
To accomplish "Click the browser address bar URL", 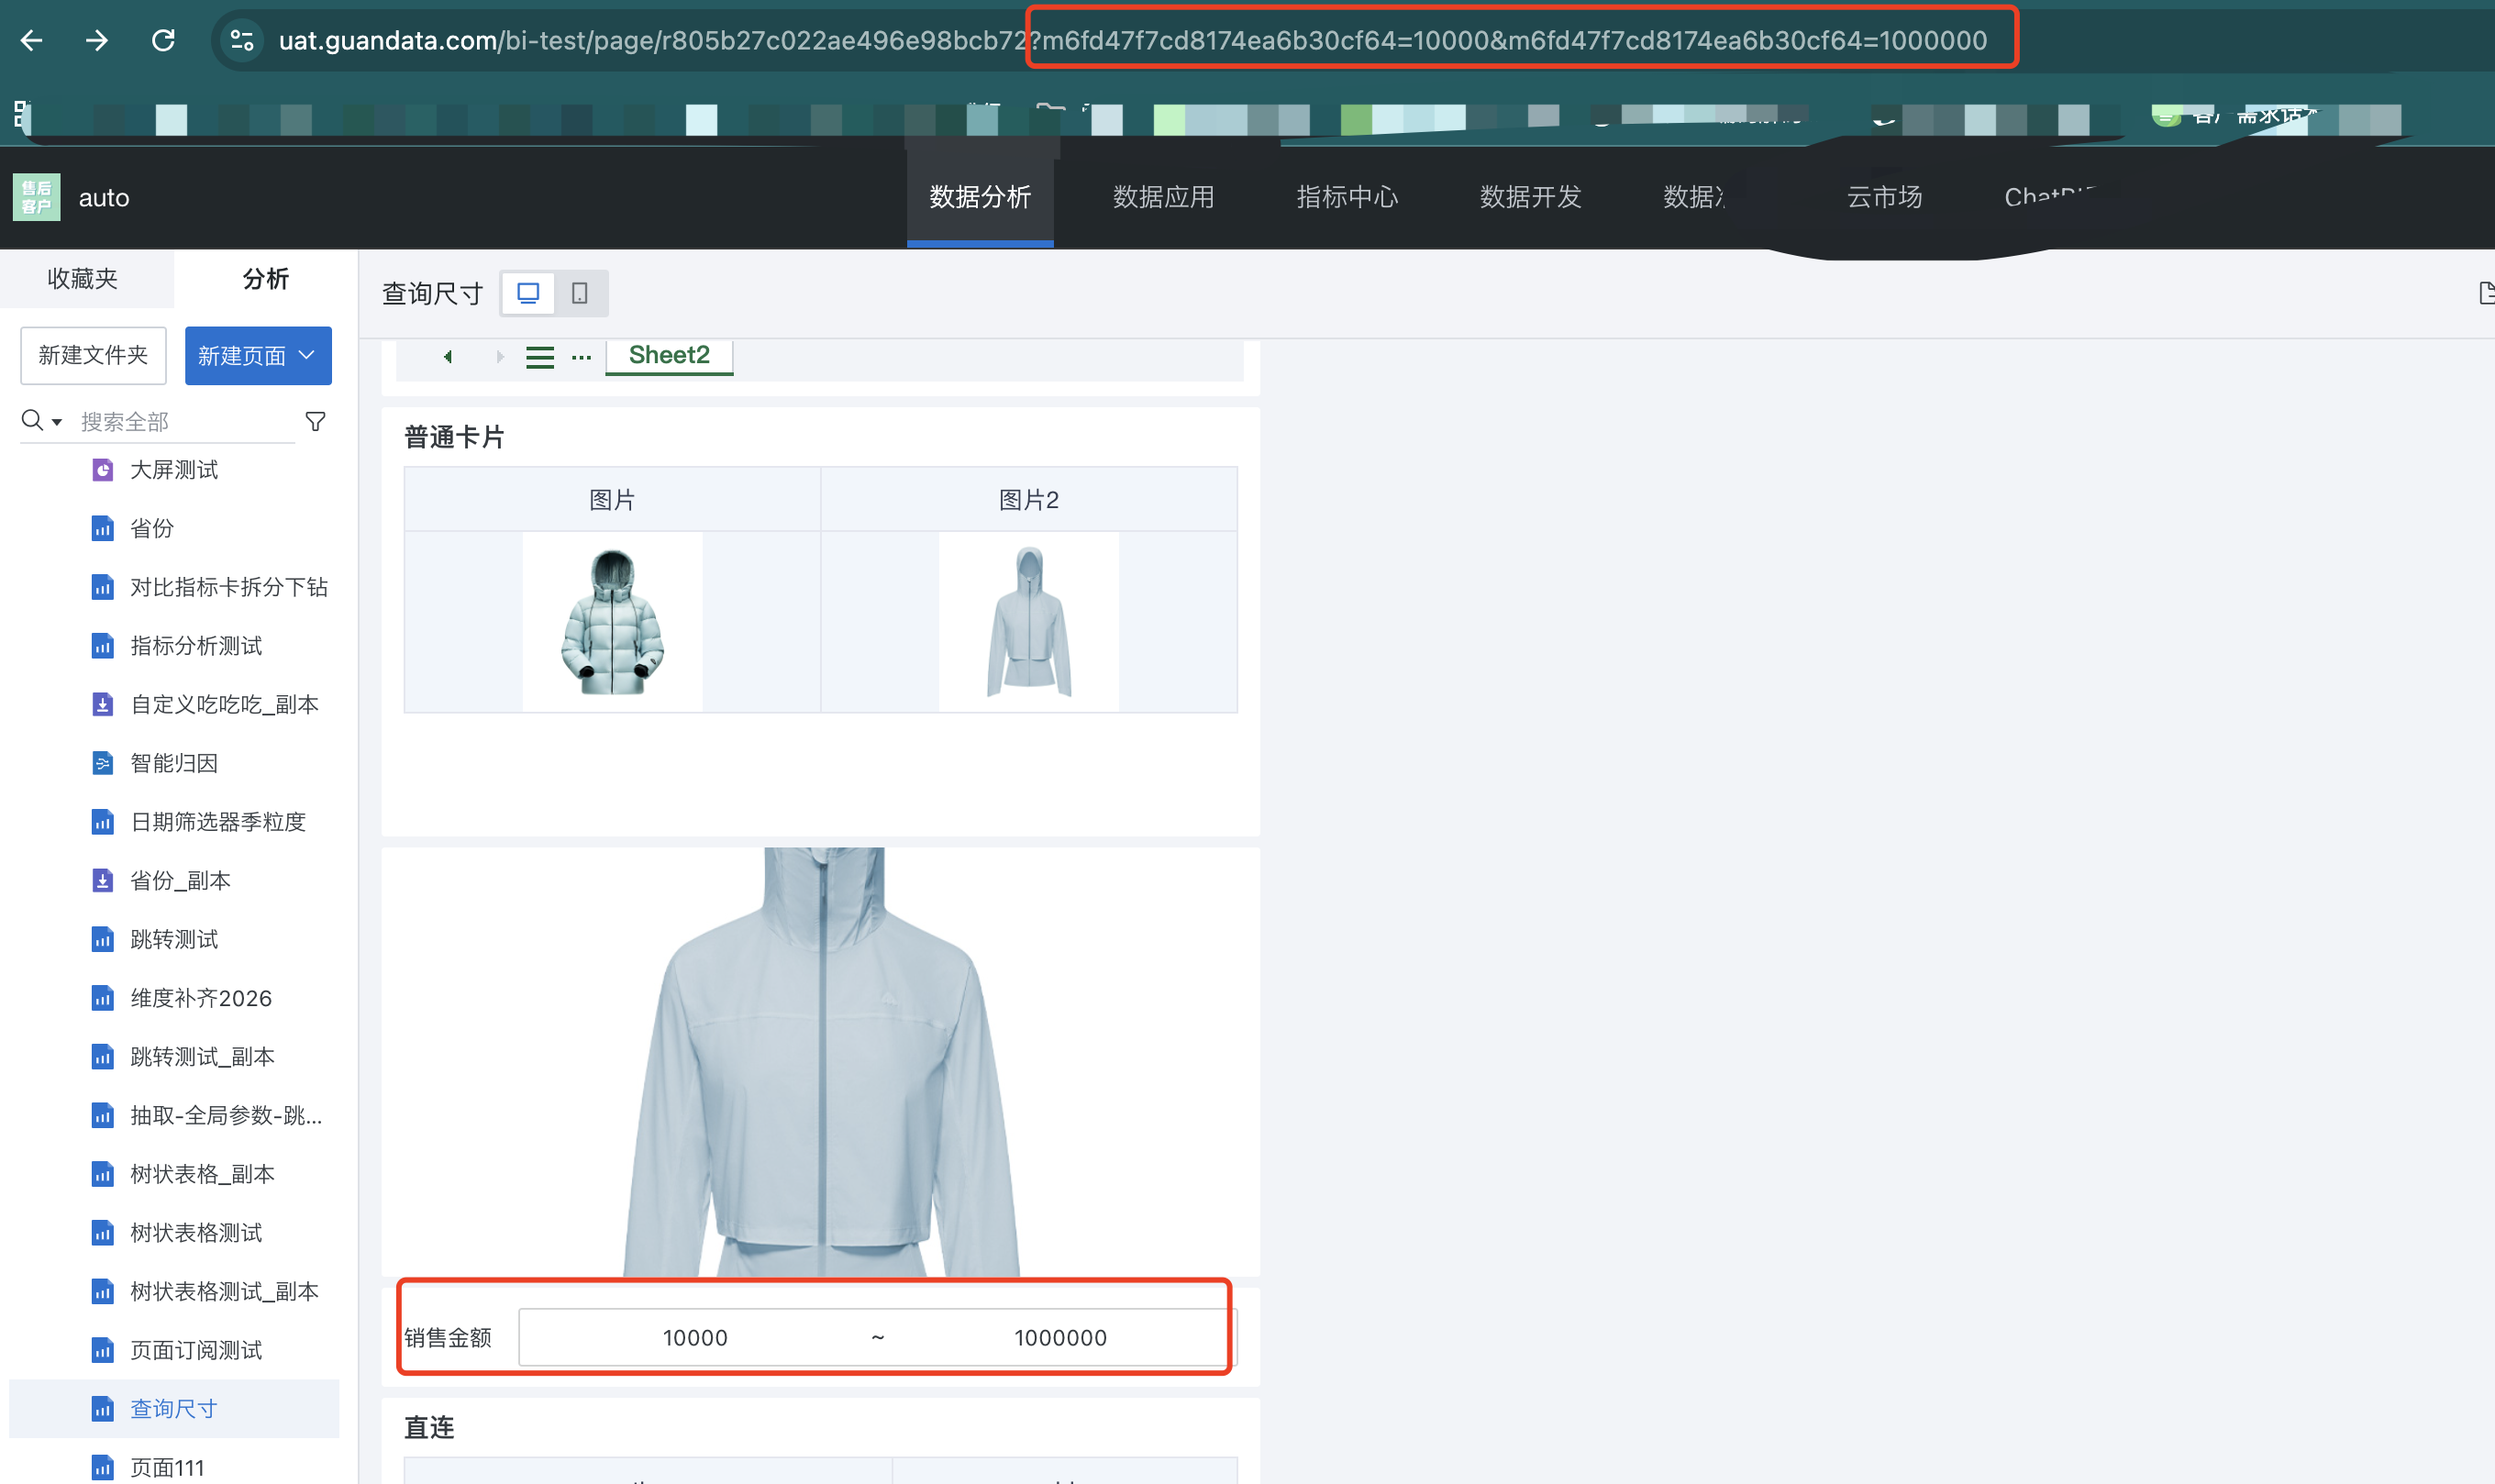I will click(x=1132, y=40).
